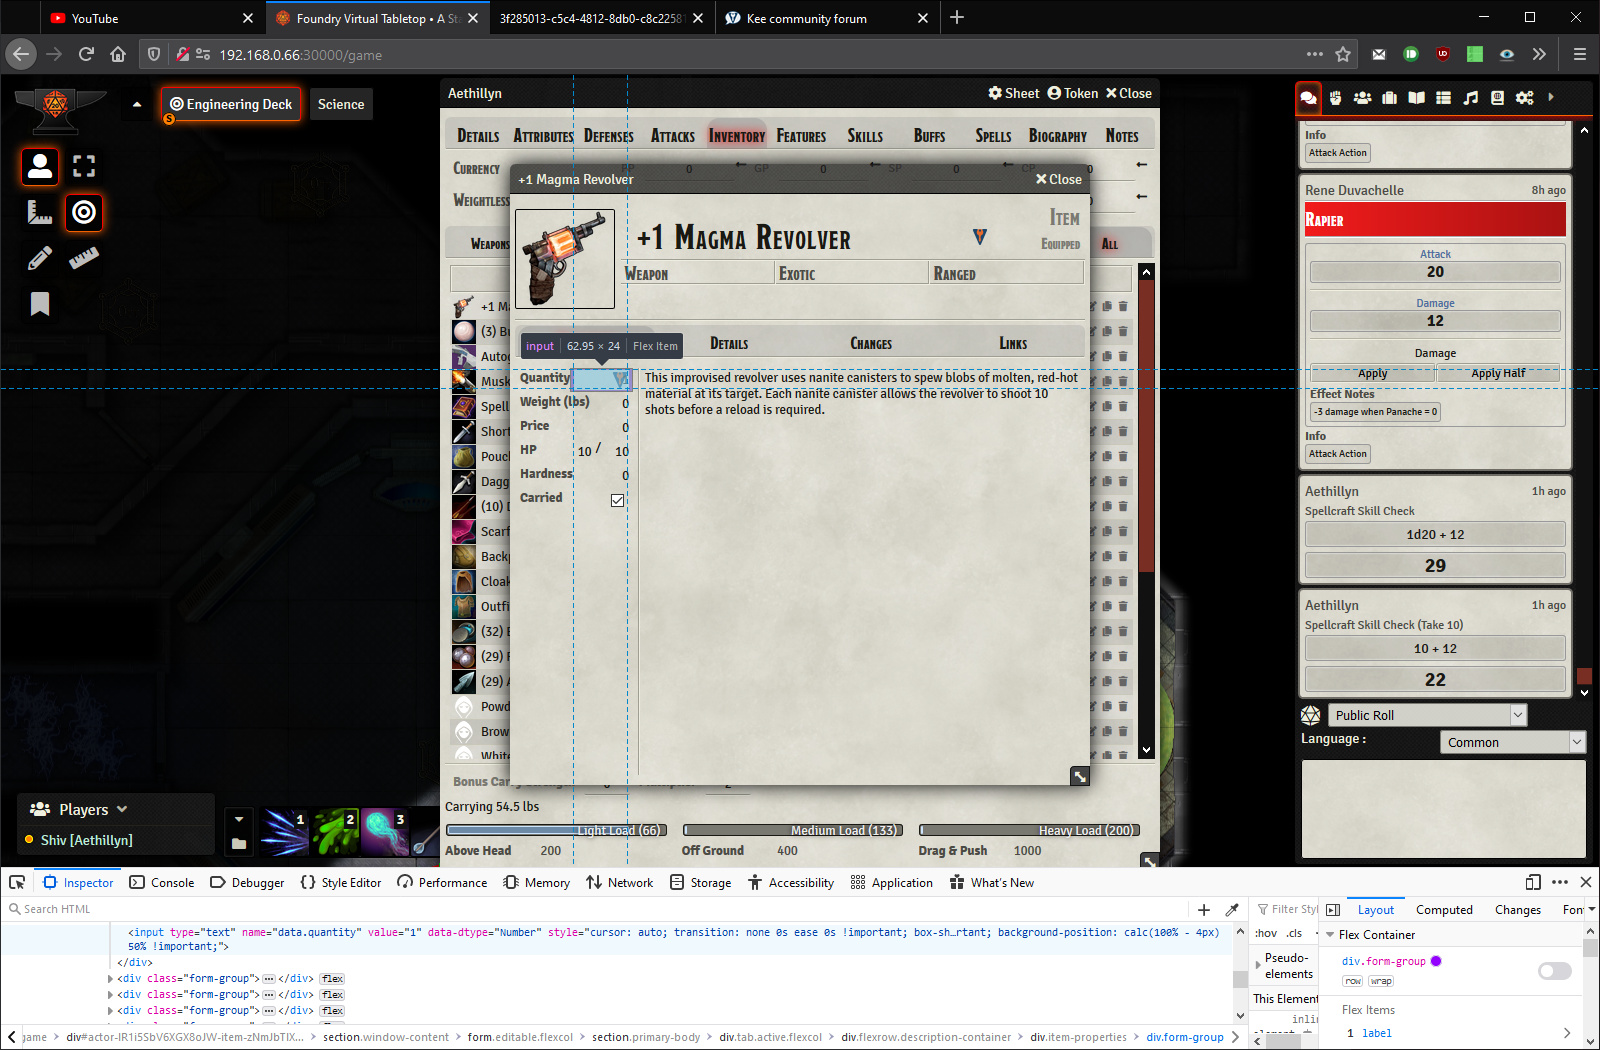Open the Changes tab of the item
This screenshot has width=1600, height=1050.
pos(870,343)
